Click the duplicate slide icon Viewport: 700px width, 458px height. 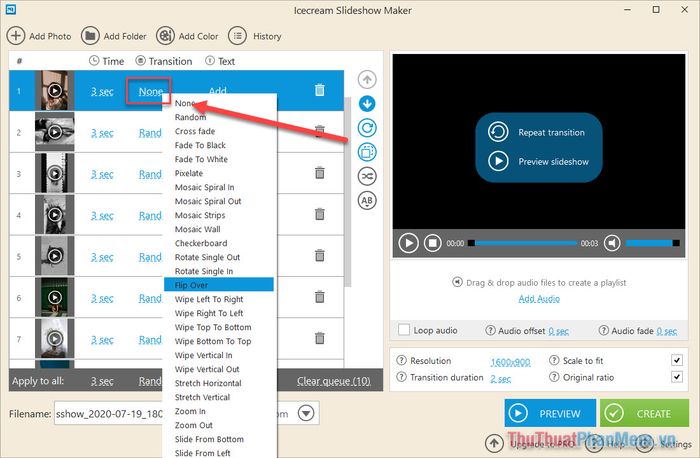click(x=367, y=152)
